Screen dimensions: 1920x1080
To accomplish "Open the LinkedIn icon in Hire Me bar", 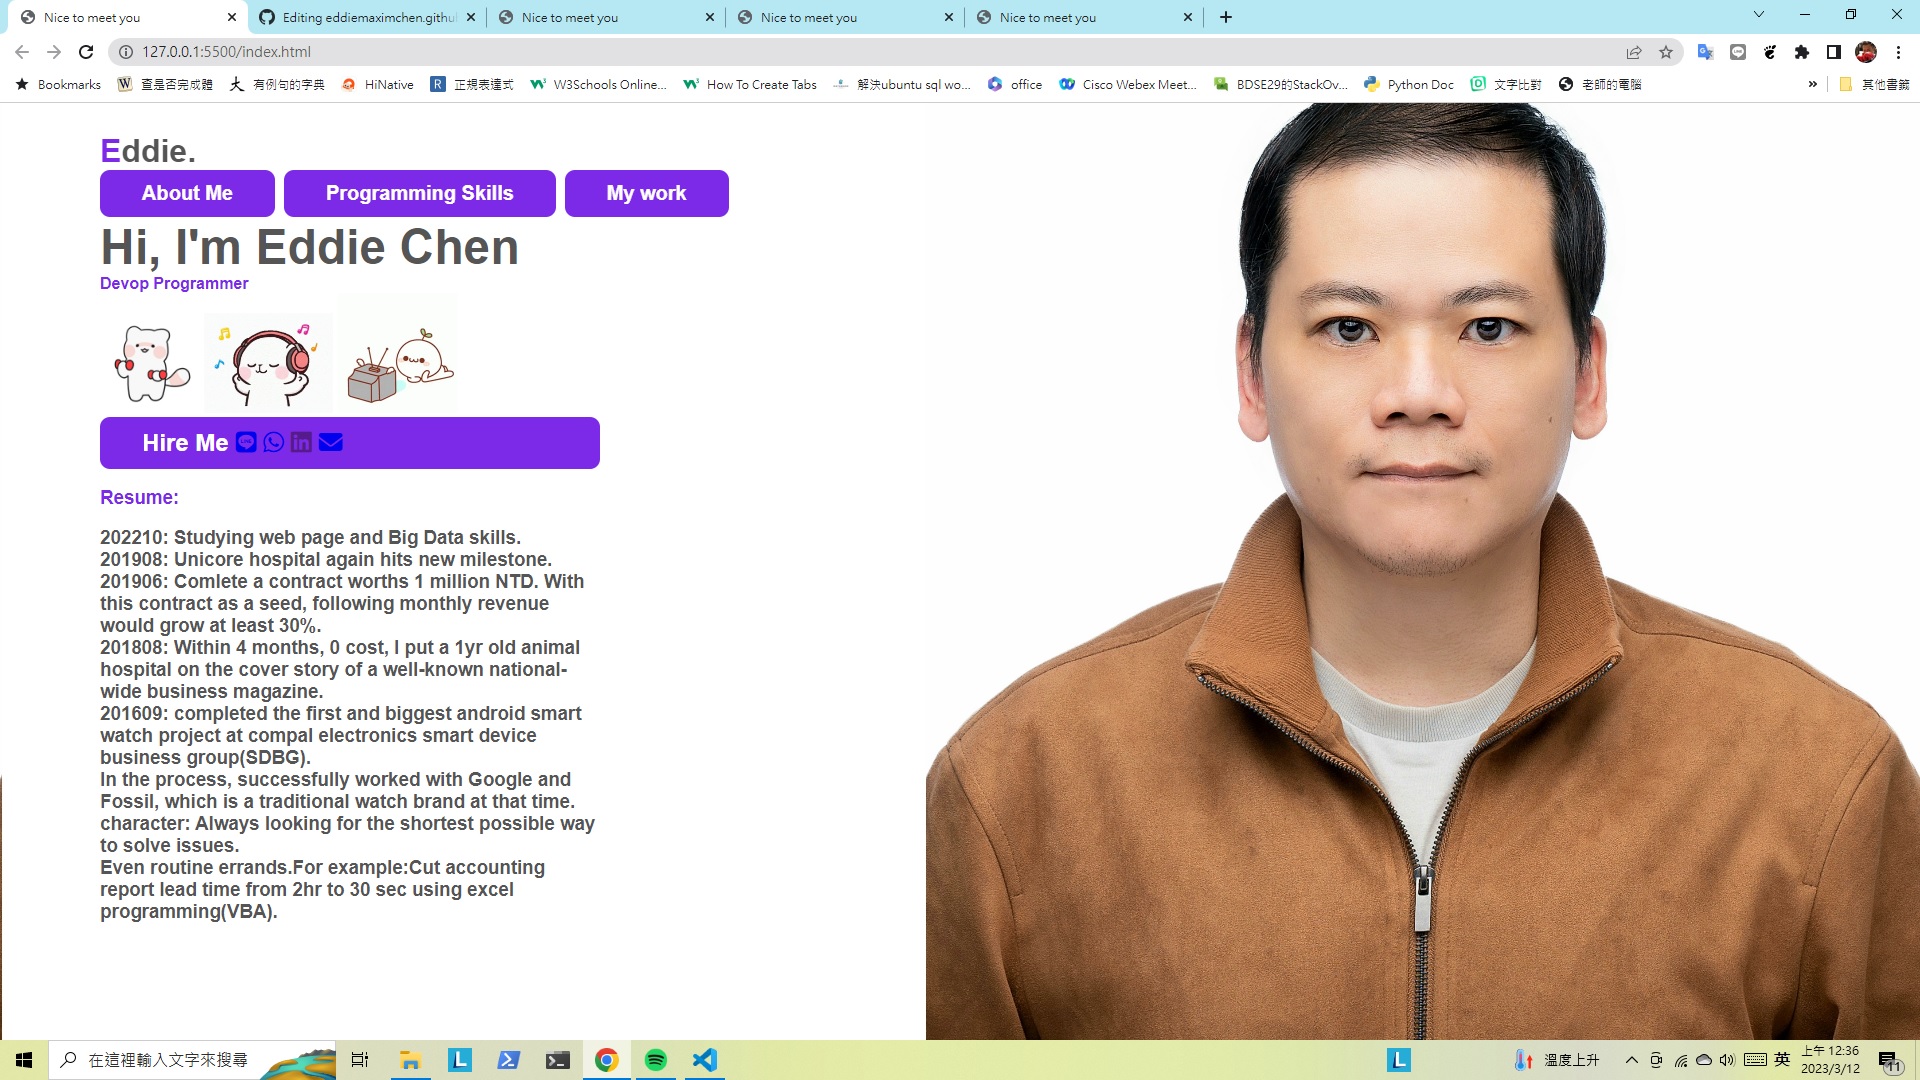I will (x=302, y=442).
